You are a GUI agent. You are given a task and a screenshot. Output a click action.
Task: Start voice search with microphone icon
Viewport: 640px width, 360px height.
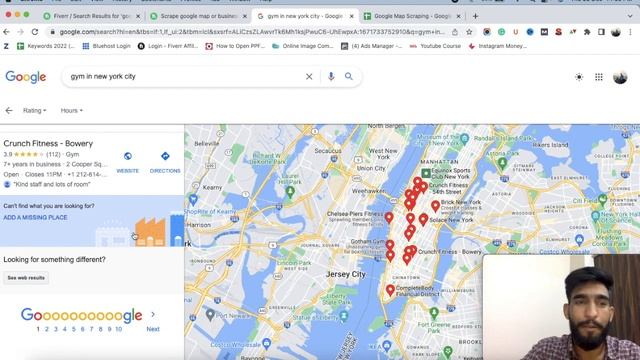[x=331, y=76]
